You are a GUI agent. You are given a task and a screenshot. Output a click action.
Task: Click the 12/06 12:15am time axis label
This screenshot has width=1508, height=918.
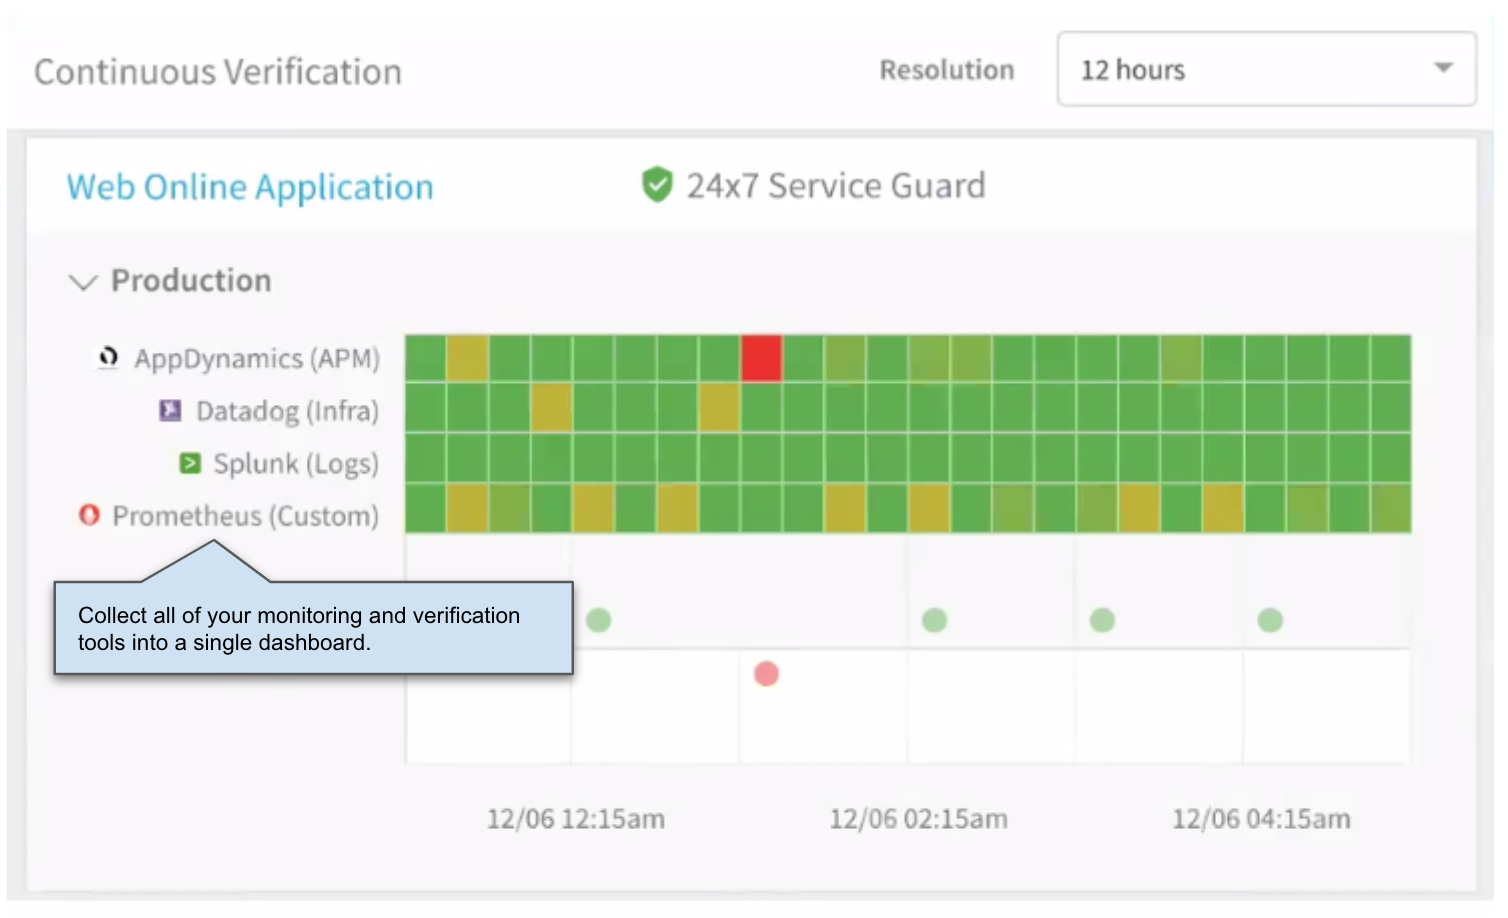click(576, 819)
